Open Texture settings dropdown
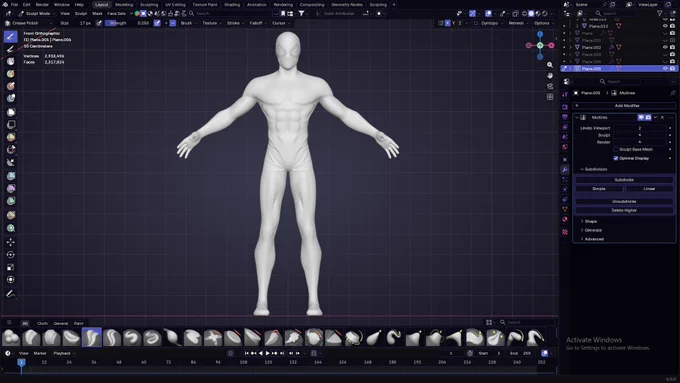Image resolution: width=680 pixels, height=383 pixels. [x=211, y=23]
